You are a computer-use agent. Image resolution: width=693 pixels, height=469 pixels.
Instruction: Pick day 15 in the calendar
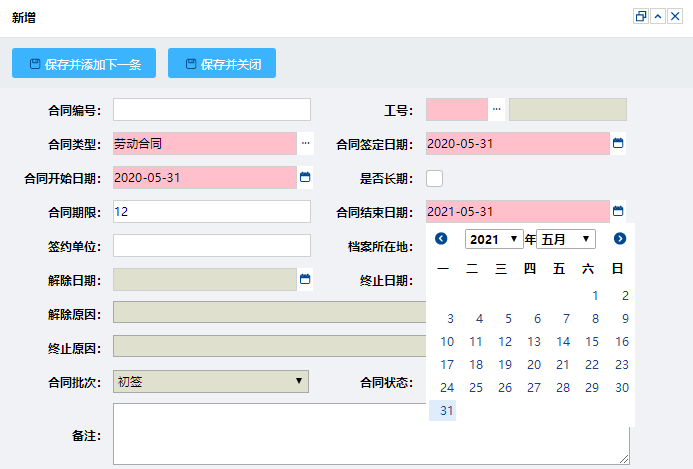coord(592,342)
